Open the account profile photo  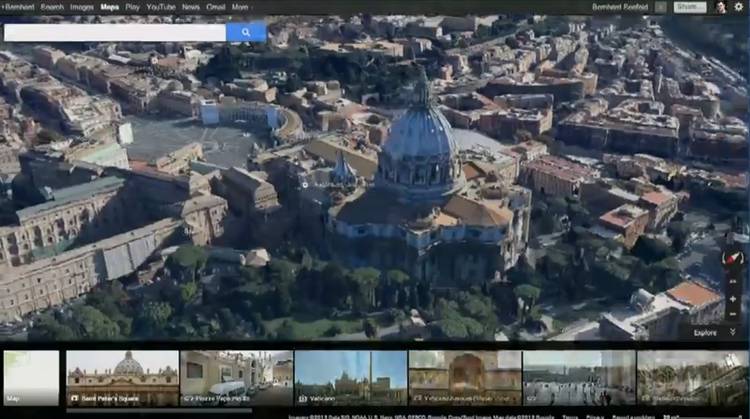720,7
